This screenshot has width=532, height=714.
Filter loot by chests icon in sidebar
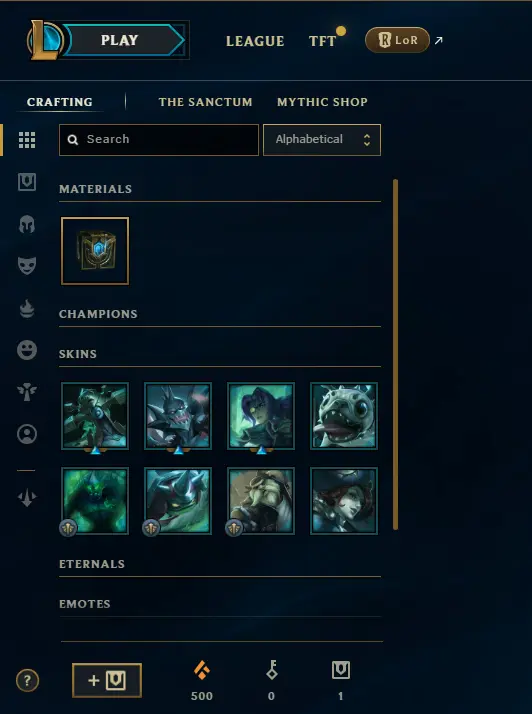coord(27,182)
